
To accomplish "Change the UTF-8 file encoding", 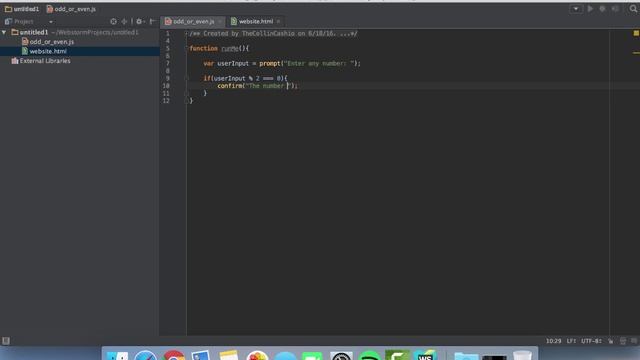I will coord(591,341).
